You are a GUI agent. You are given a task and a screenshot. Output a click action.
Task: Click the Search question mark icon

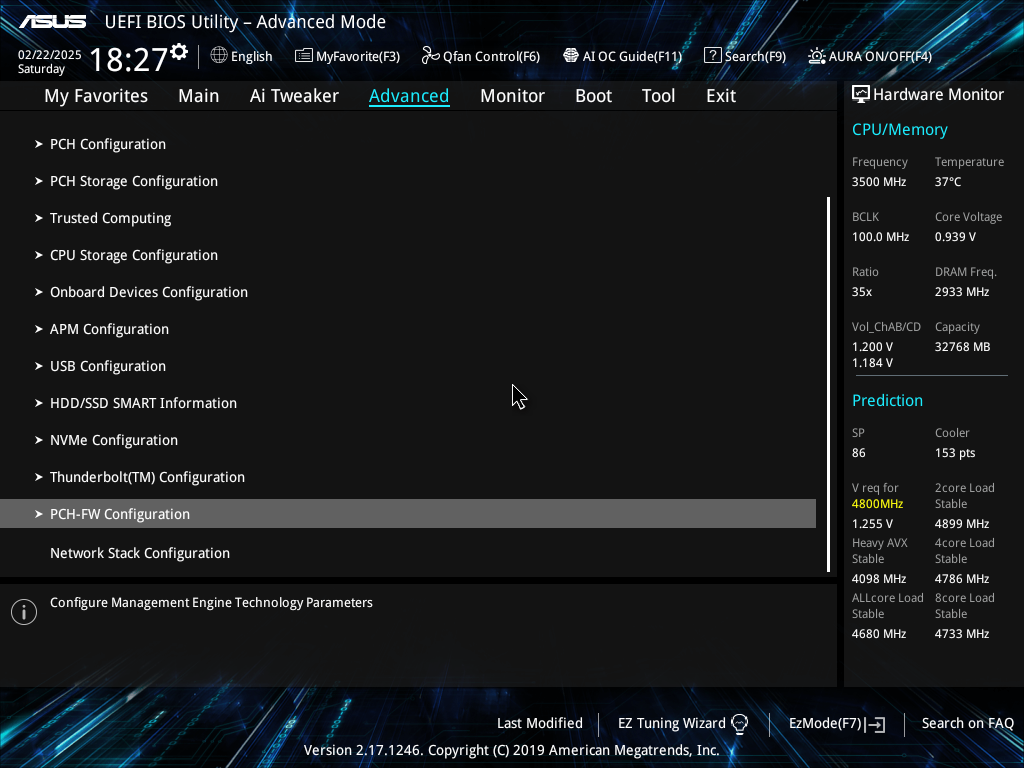pyautogui.click(x=712, y=56)
